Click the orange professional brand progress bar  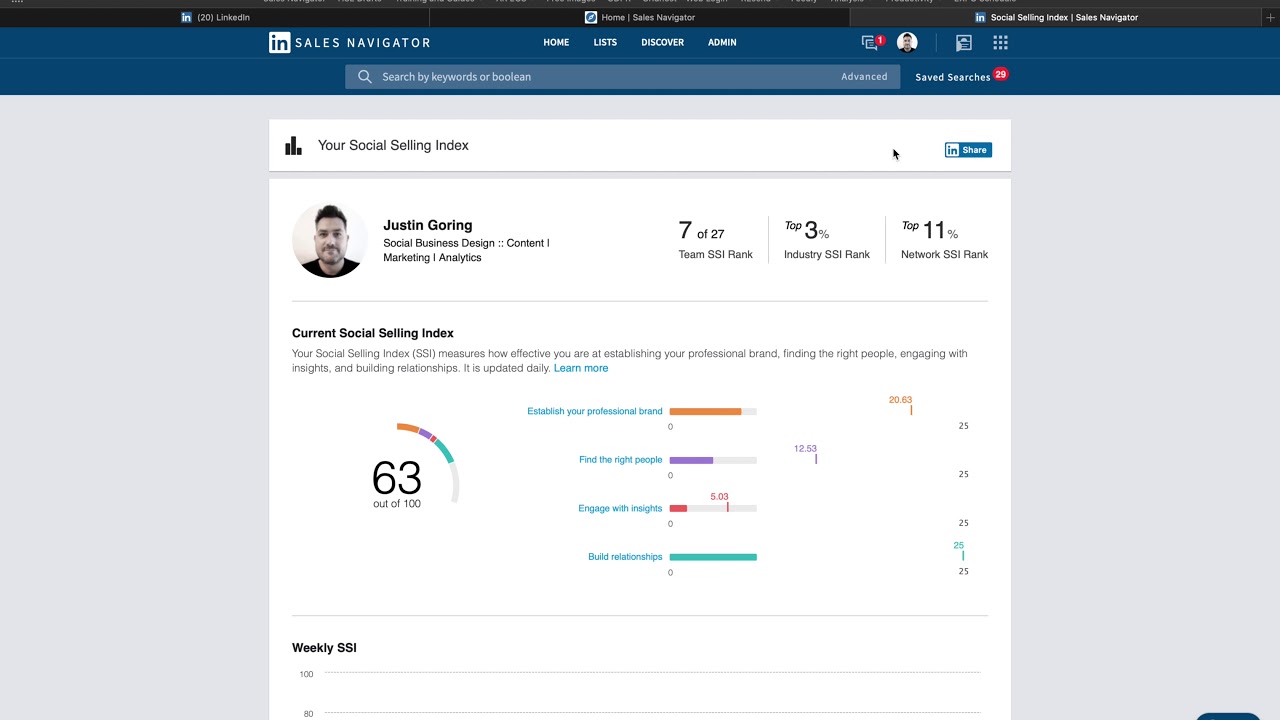point(705,411)
